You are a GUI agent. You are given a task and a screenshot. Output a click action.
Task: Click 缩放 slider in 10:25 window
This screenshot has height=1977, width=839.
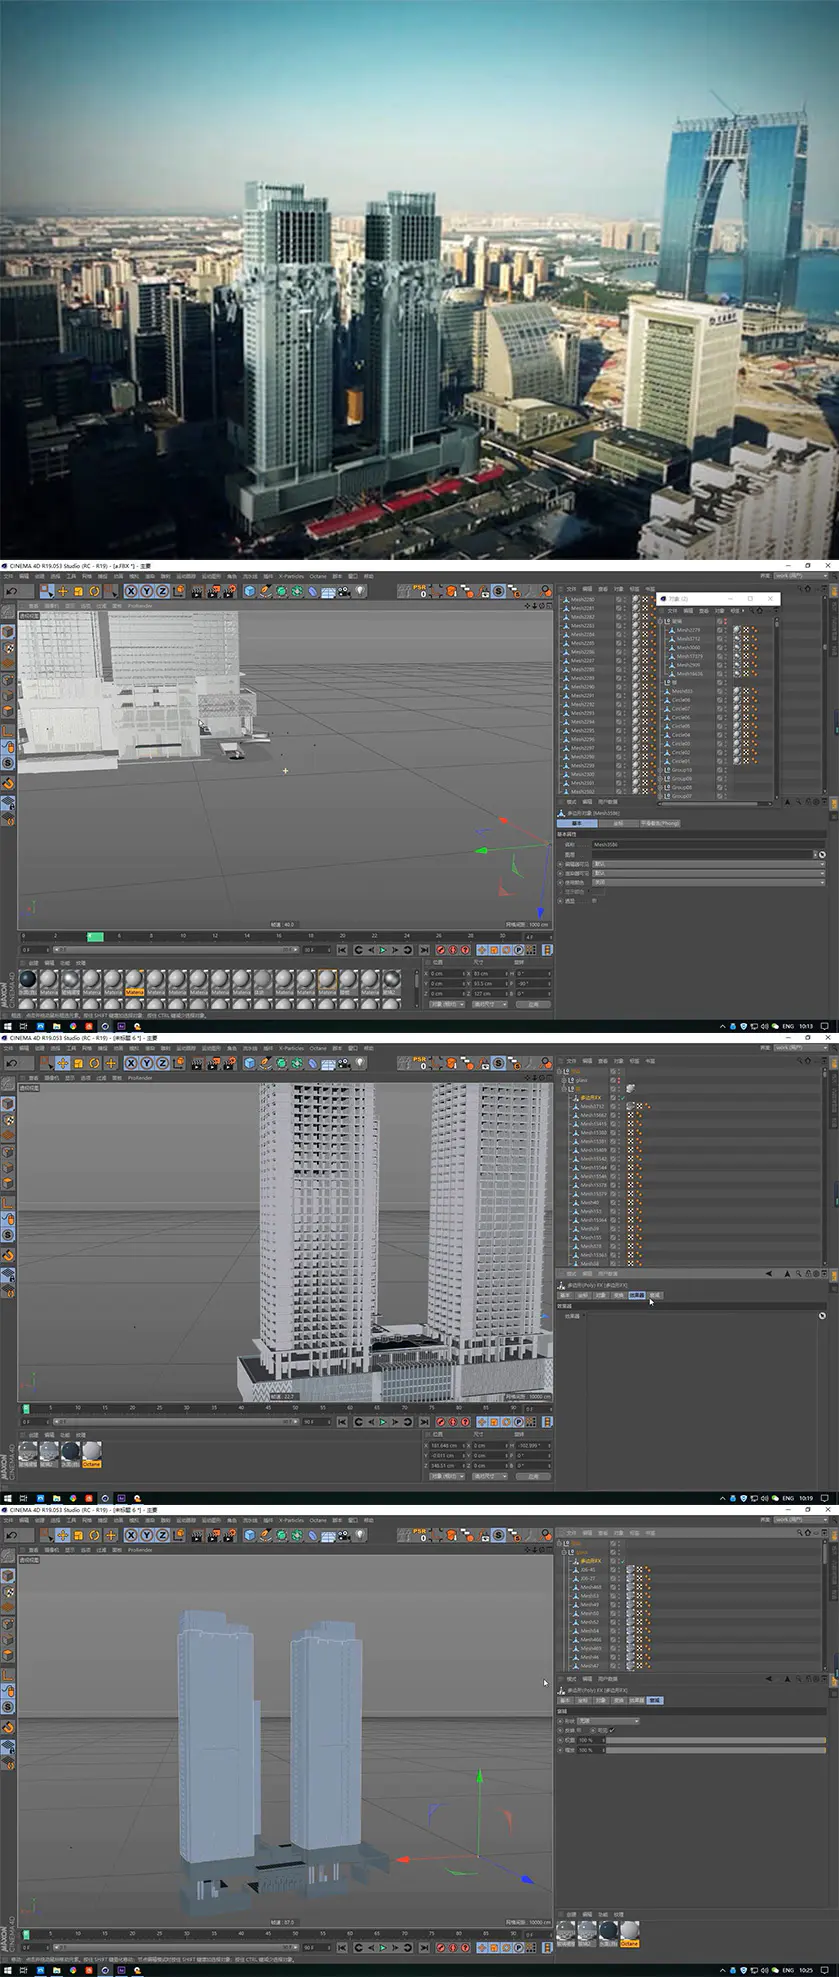[x=715, y=1750]
